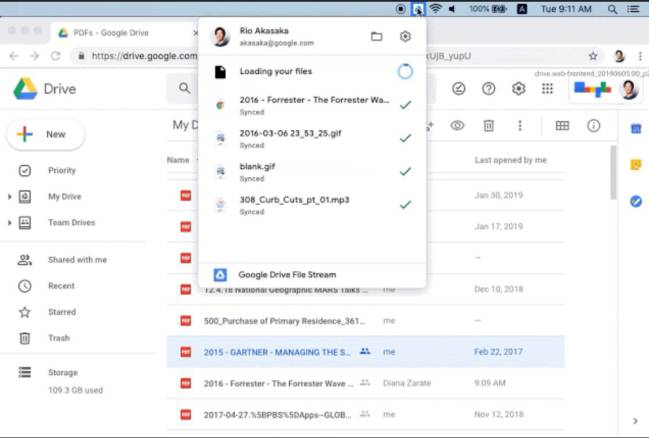Screen dimensions: 649x438
Task: Select 2016-03-06 23_53_25.gif entry
Action: (312, 139)
